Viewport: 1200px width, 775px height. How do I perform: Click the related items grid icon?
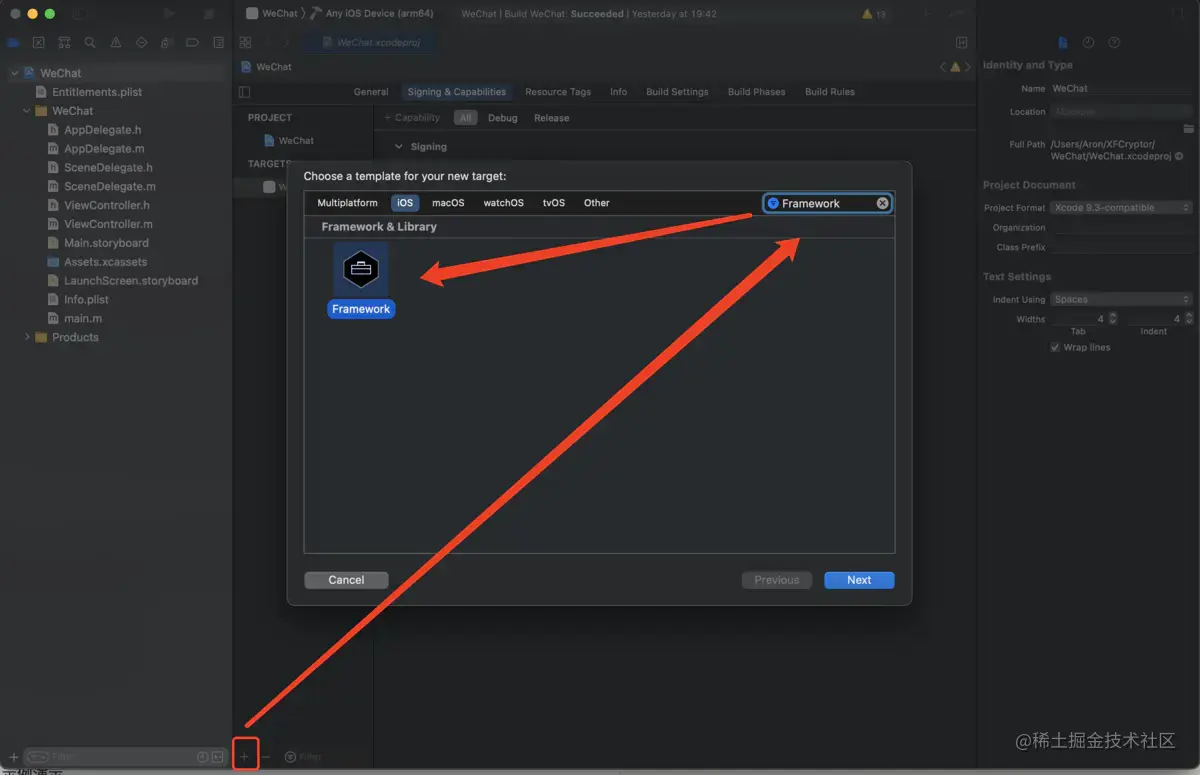click(x=245, y=43)
